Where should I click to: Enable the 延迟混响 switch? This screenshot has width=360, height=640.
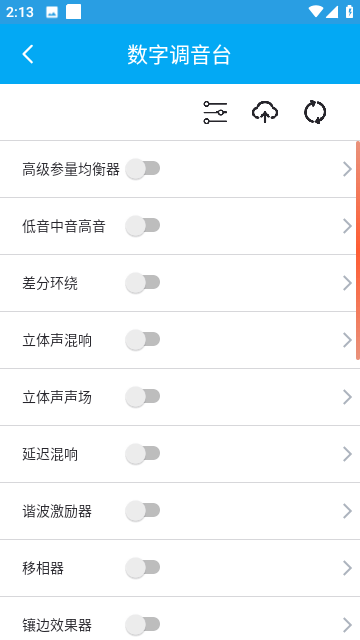tap(142, 454)
